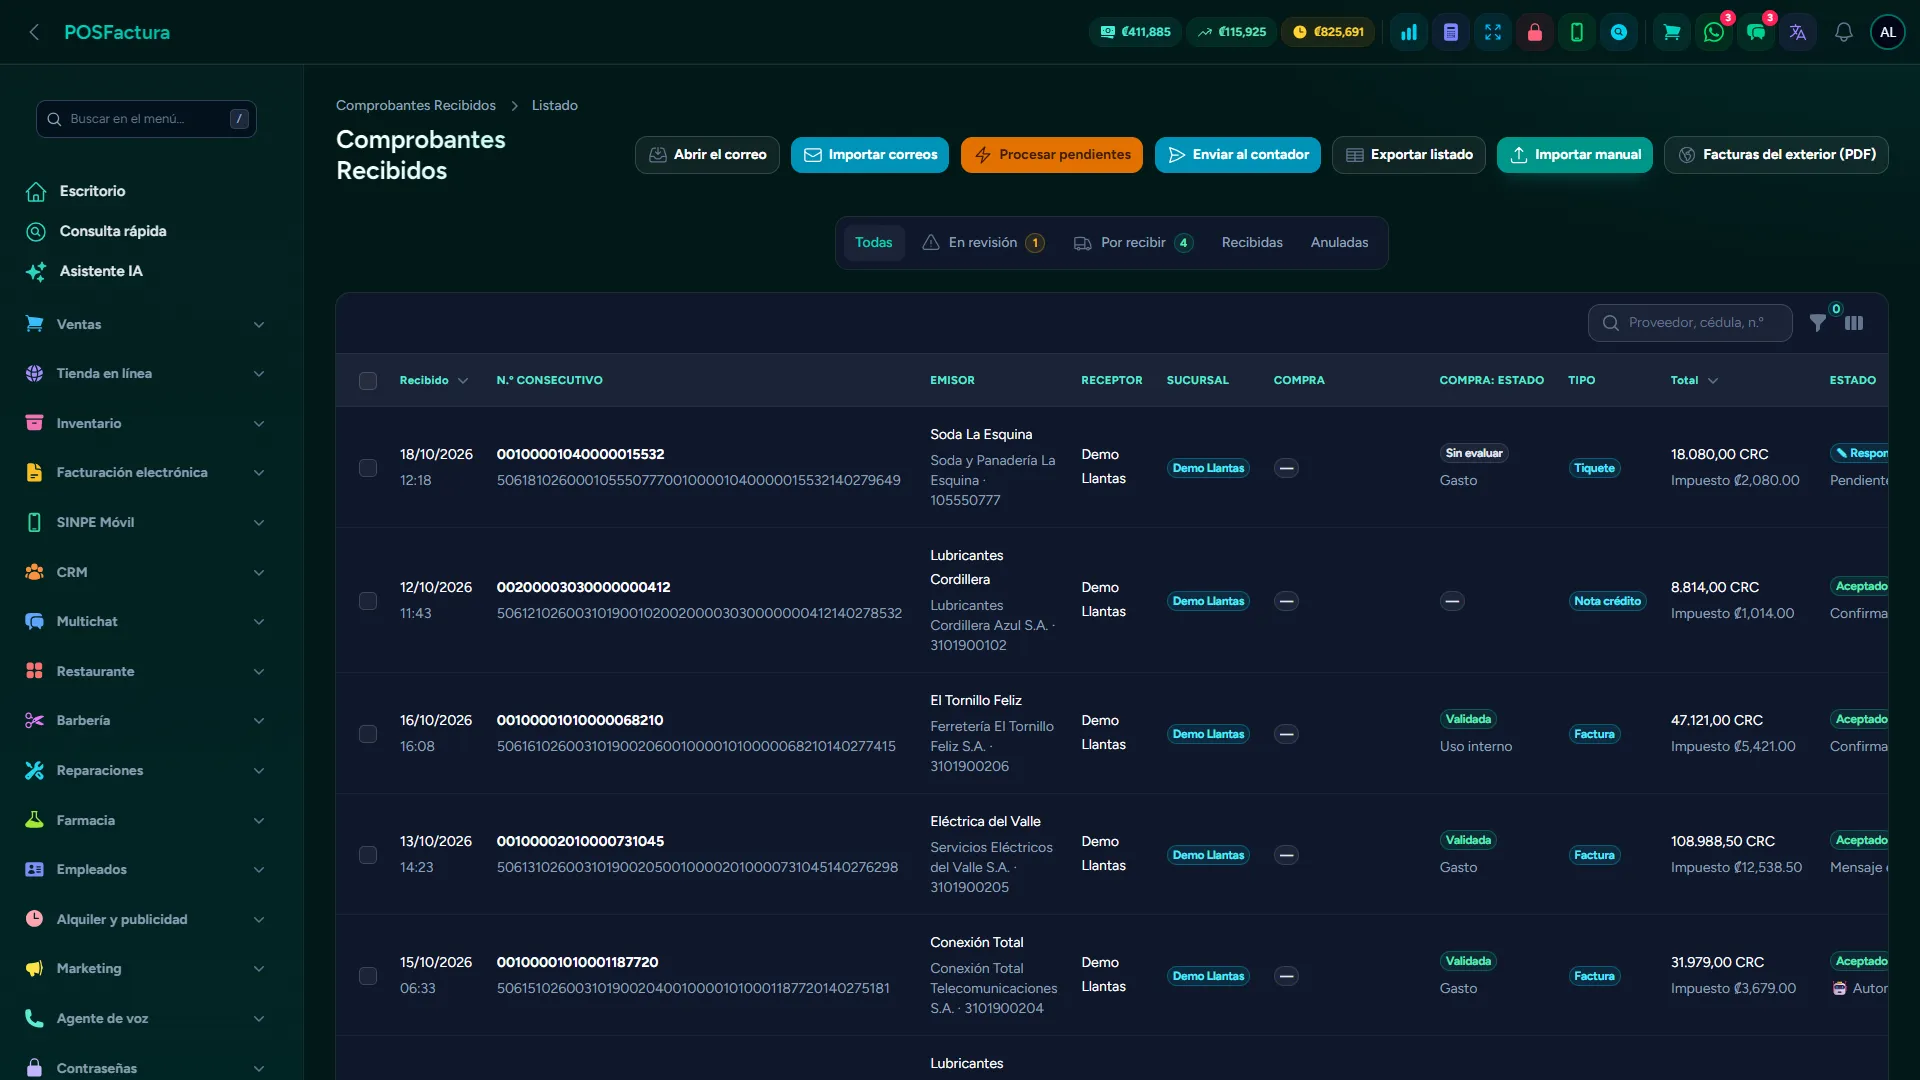The height and width of the screenshot is (1080, 1920).
Task: Open the calculator icon in top bar
Action: [x=1451, y=32]
